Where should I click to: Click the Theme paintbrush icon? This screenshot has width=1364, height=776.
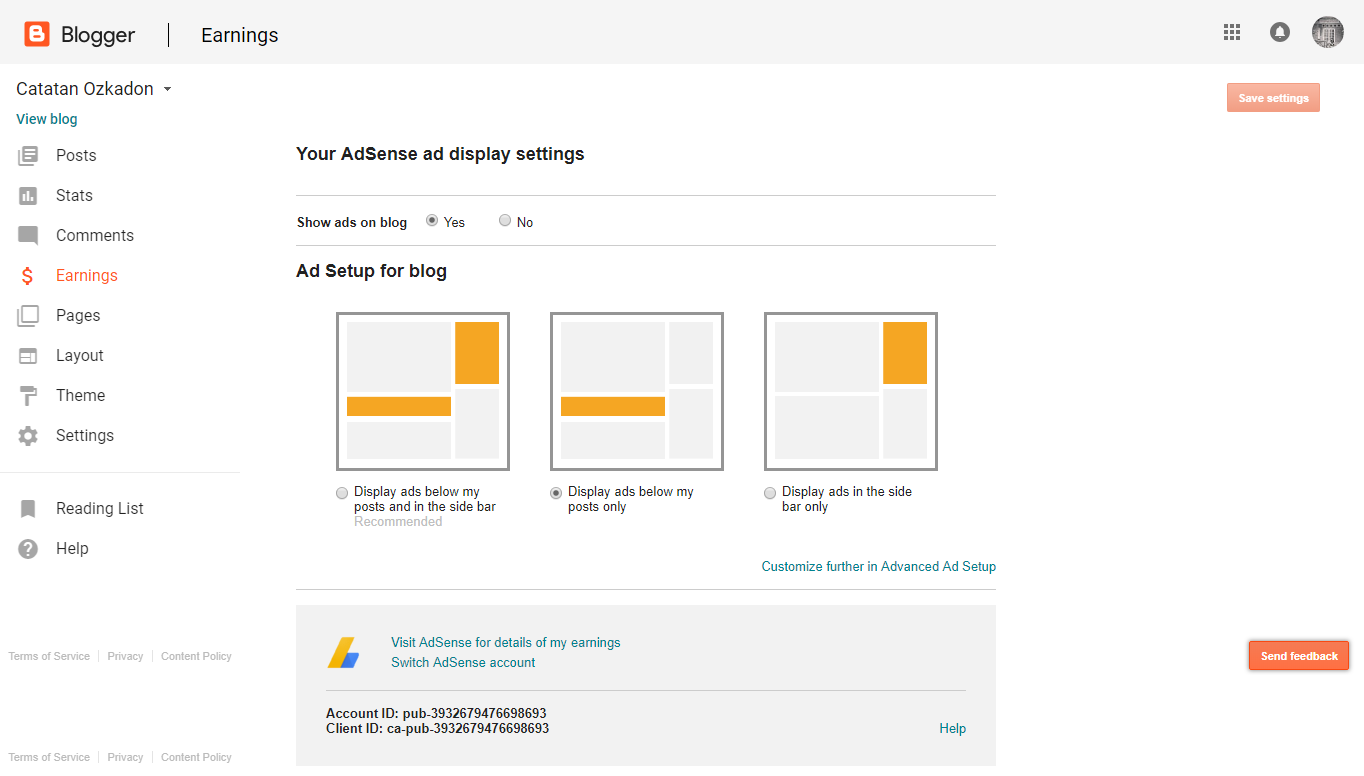28,395
